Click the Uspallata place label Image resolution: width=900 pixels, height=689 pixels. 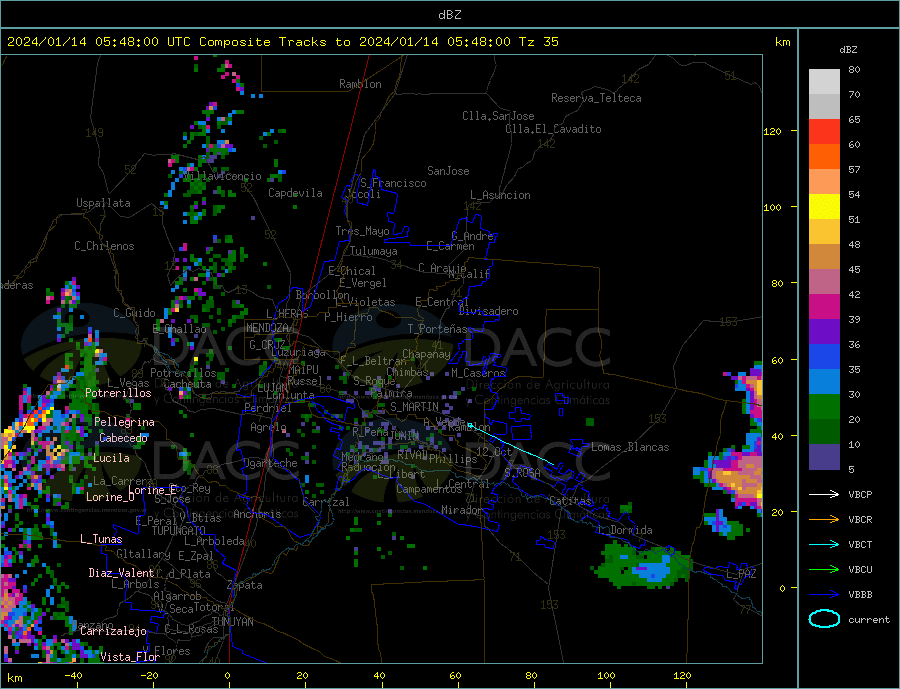coord(103,203)
